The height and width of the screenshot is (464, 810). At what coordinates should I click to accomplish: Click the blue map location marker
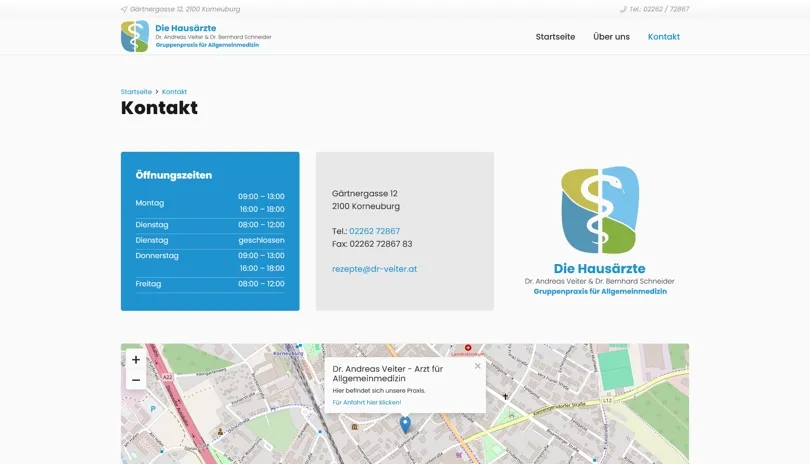(x=406, y=425)
